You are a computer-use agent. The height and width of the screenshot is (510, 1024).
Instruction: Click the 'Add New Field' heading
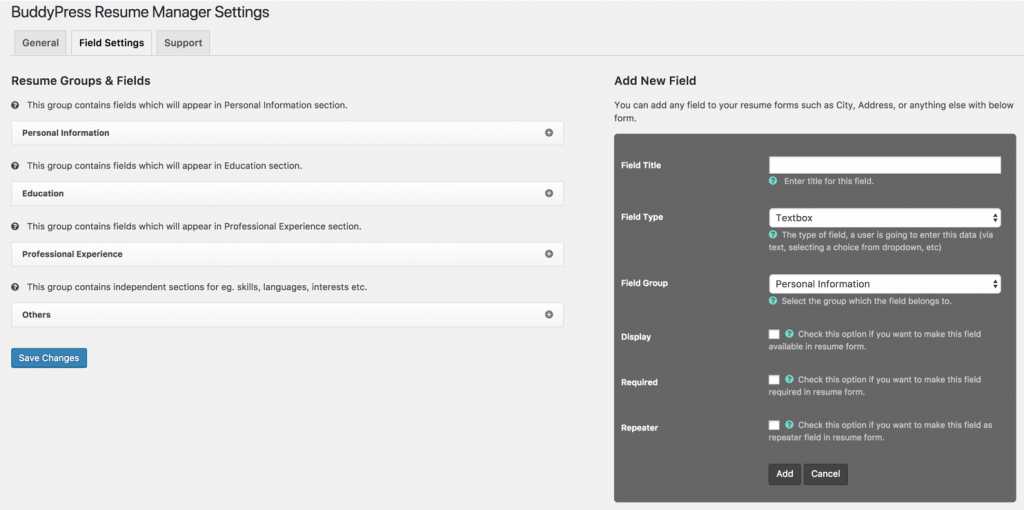(x=655, y=81)
